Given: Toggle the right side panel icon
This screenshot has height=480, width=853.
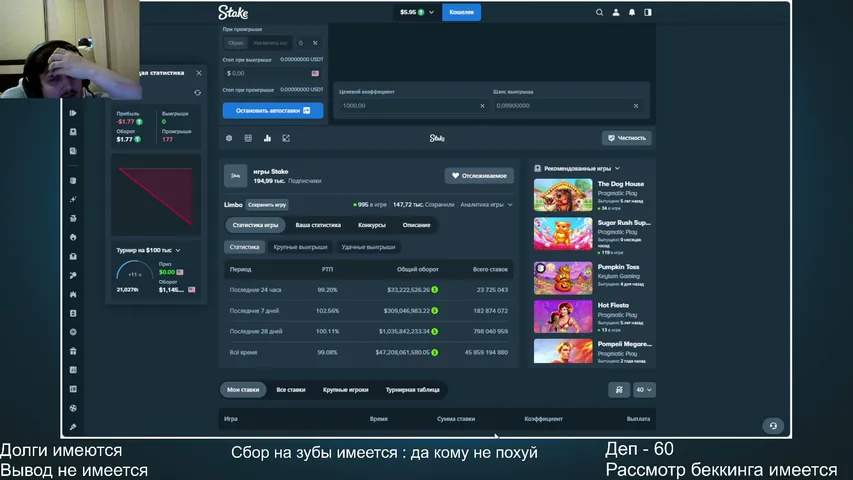Looking at the screenshot, I should point(647,12).
